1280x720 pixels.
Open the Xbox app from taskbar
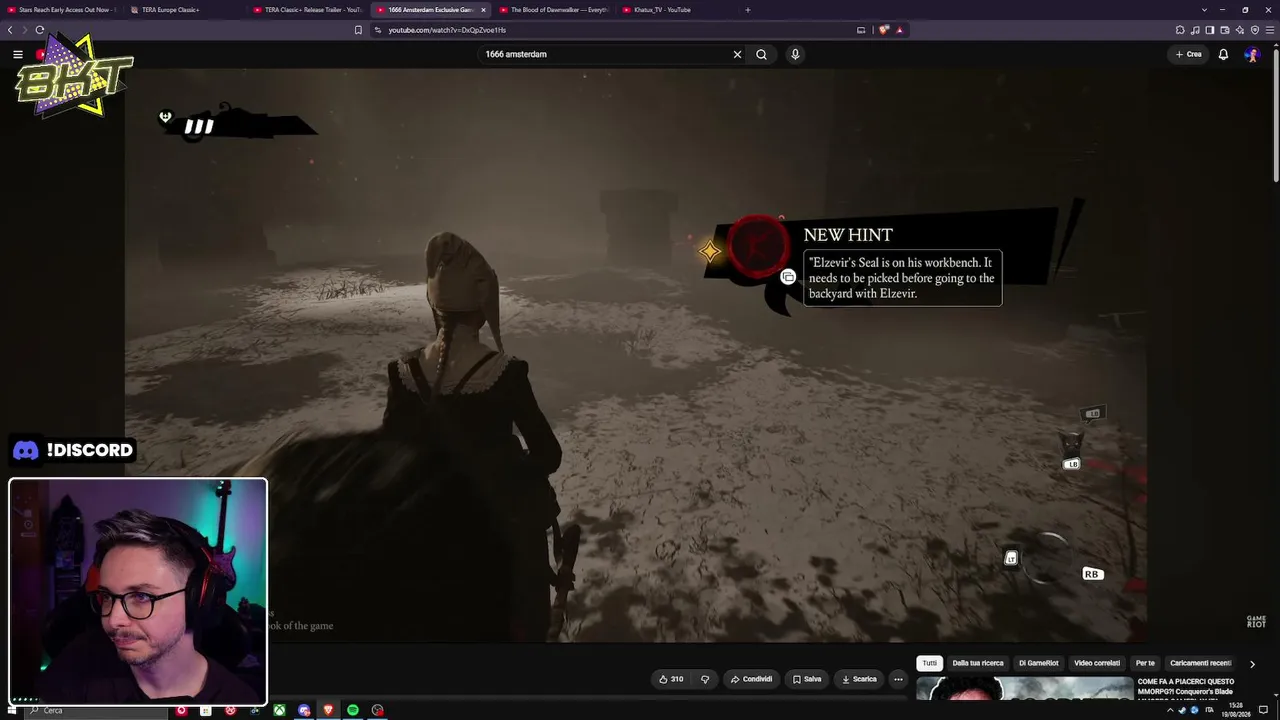[x=280, y=710]
